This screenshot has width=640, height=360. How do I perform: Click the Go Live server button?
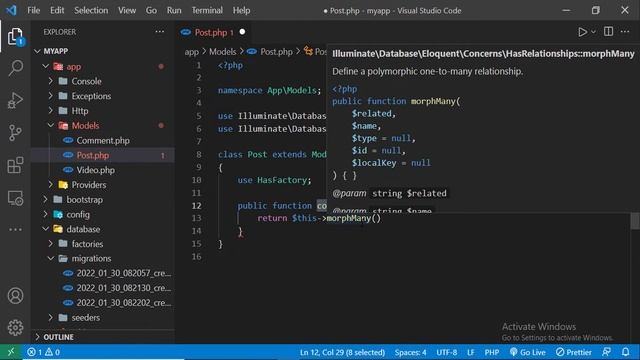coord(527,352)
